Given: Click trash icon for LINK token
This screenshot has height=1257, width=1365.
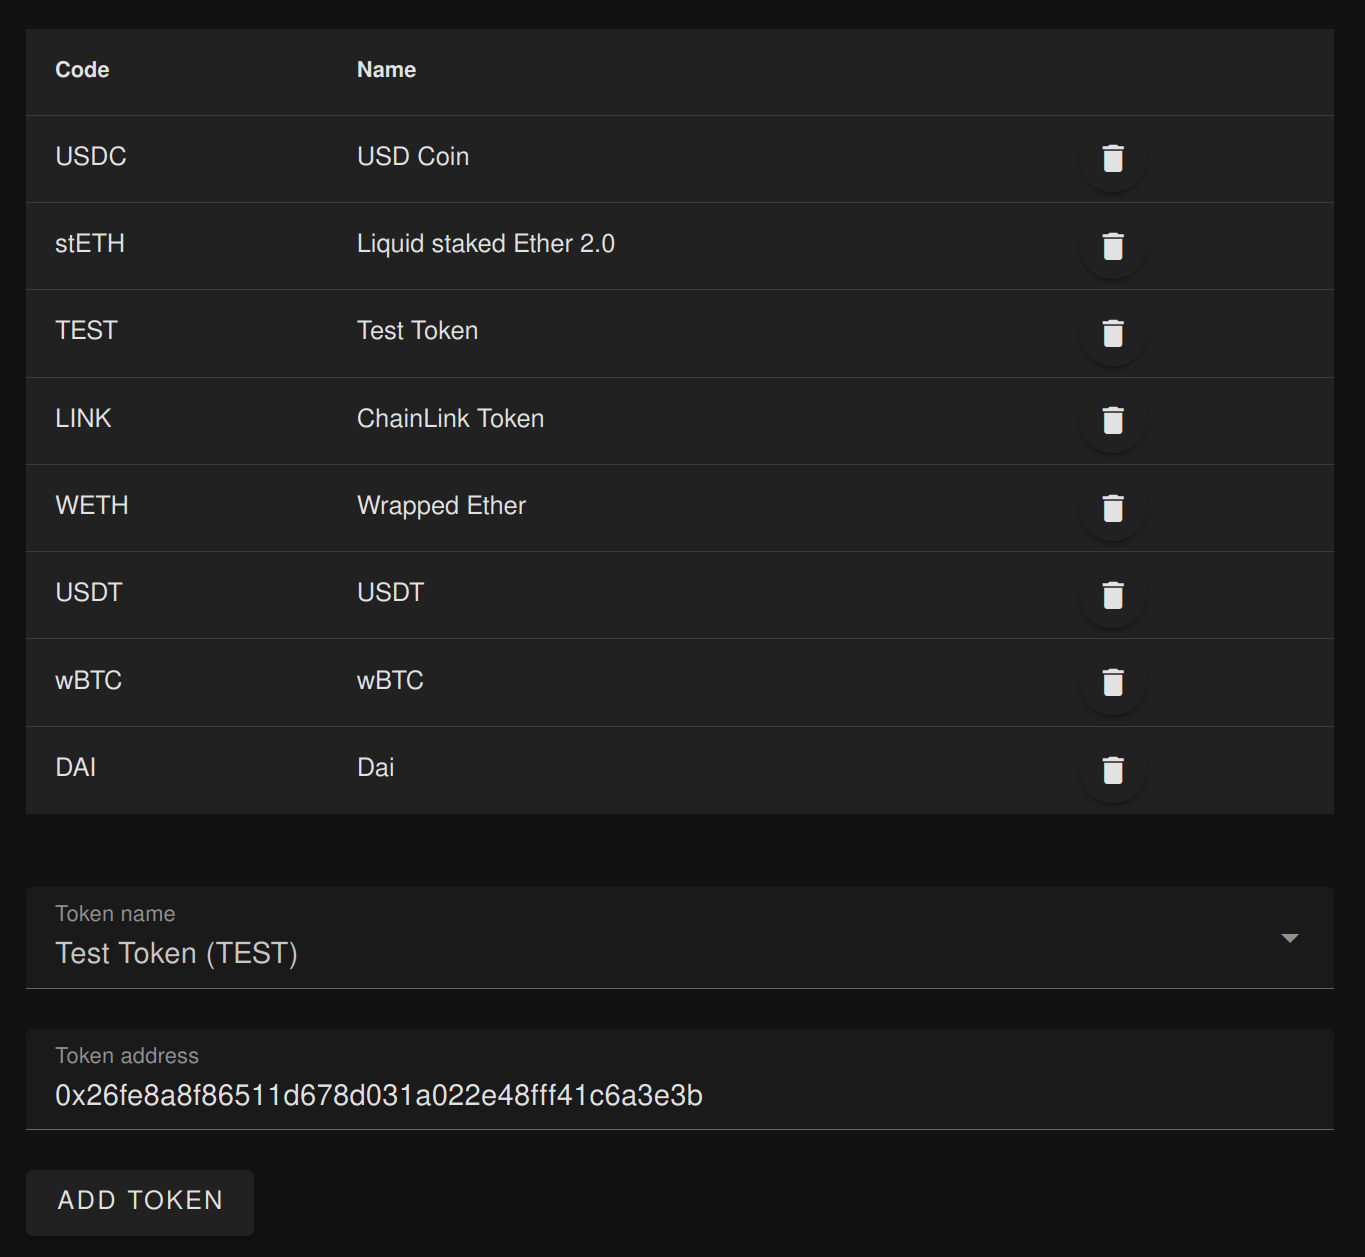Looking at the screenshot, I should point(1113,421).
